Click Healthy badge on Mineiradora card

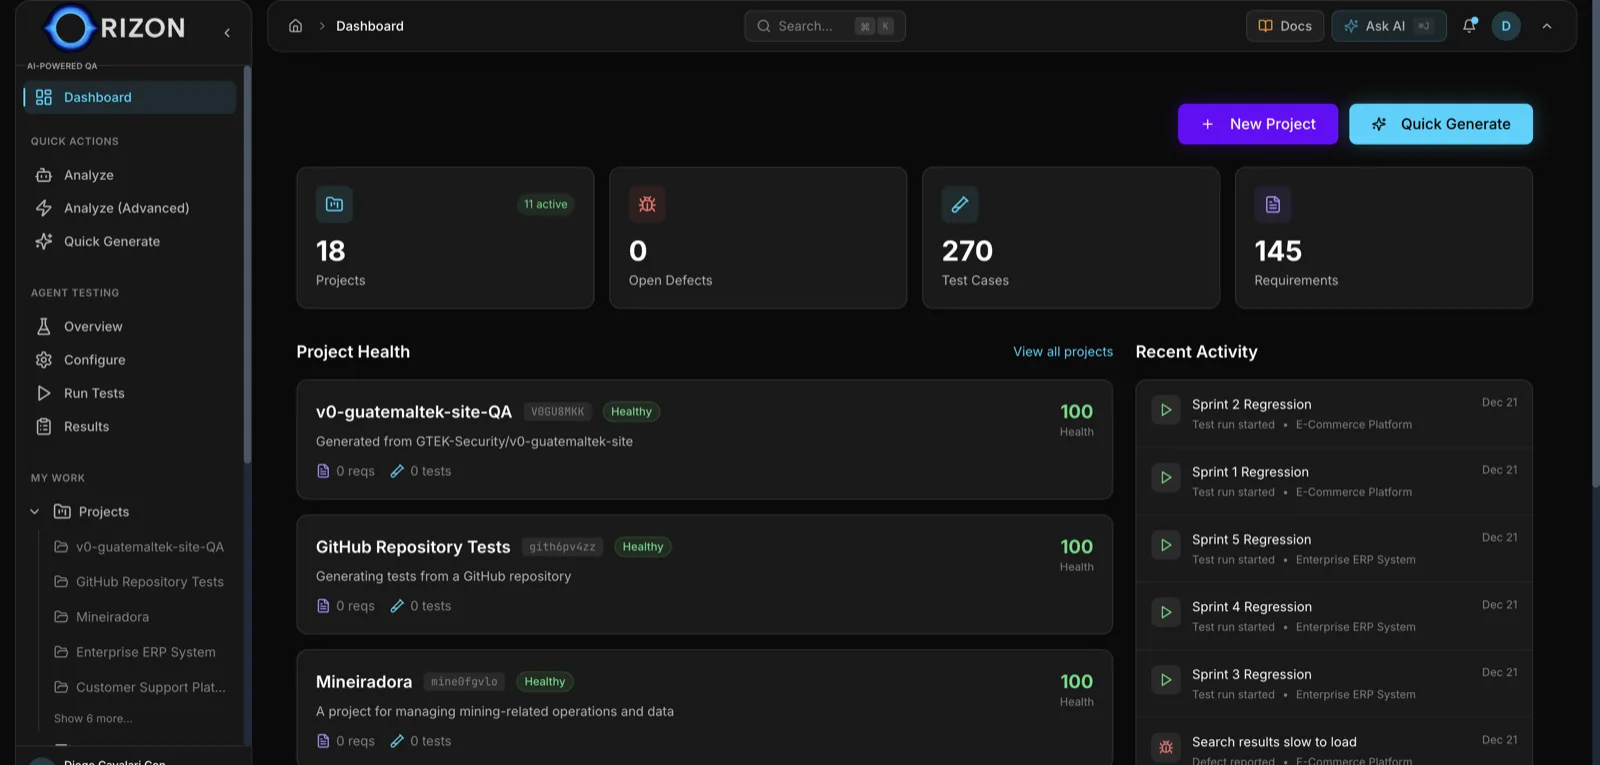coord(545,682)
